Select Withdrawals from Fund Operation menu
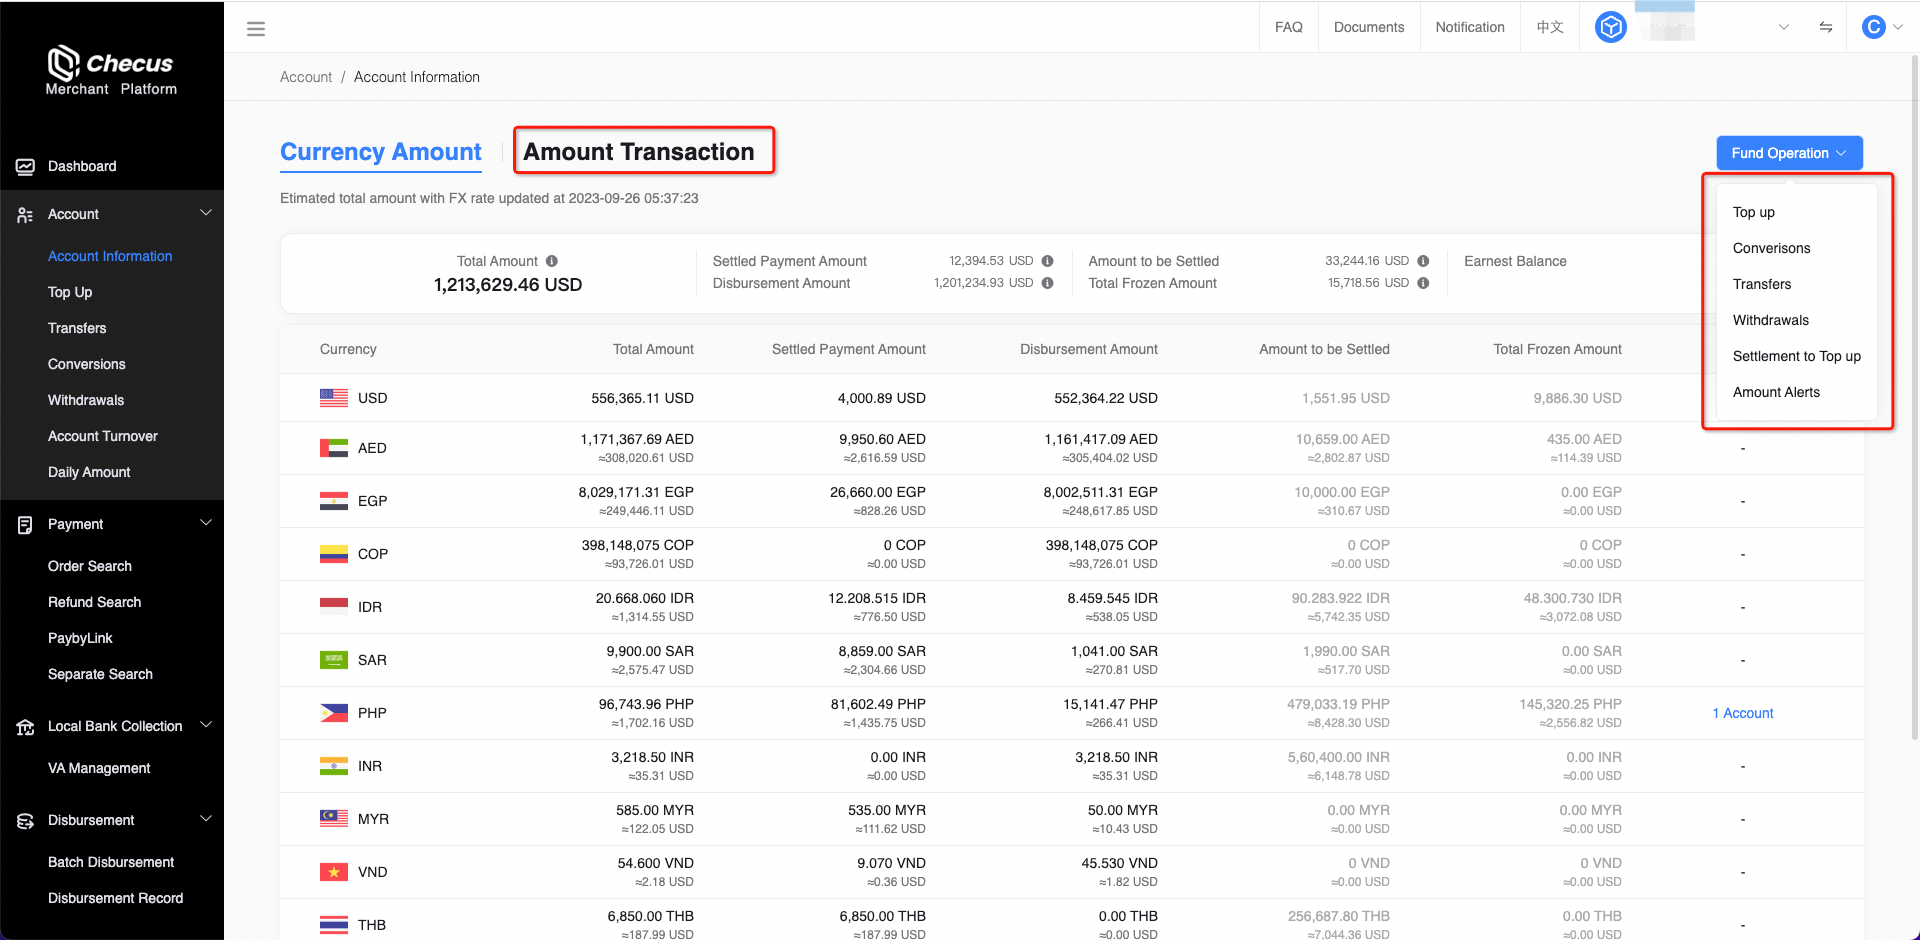1920x940 pixels. coord(1770,320)
